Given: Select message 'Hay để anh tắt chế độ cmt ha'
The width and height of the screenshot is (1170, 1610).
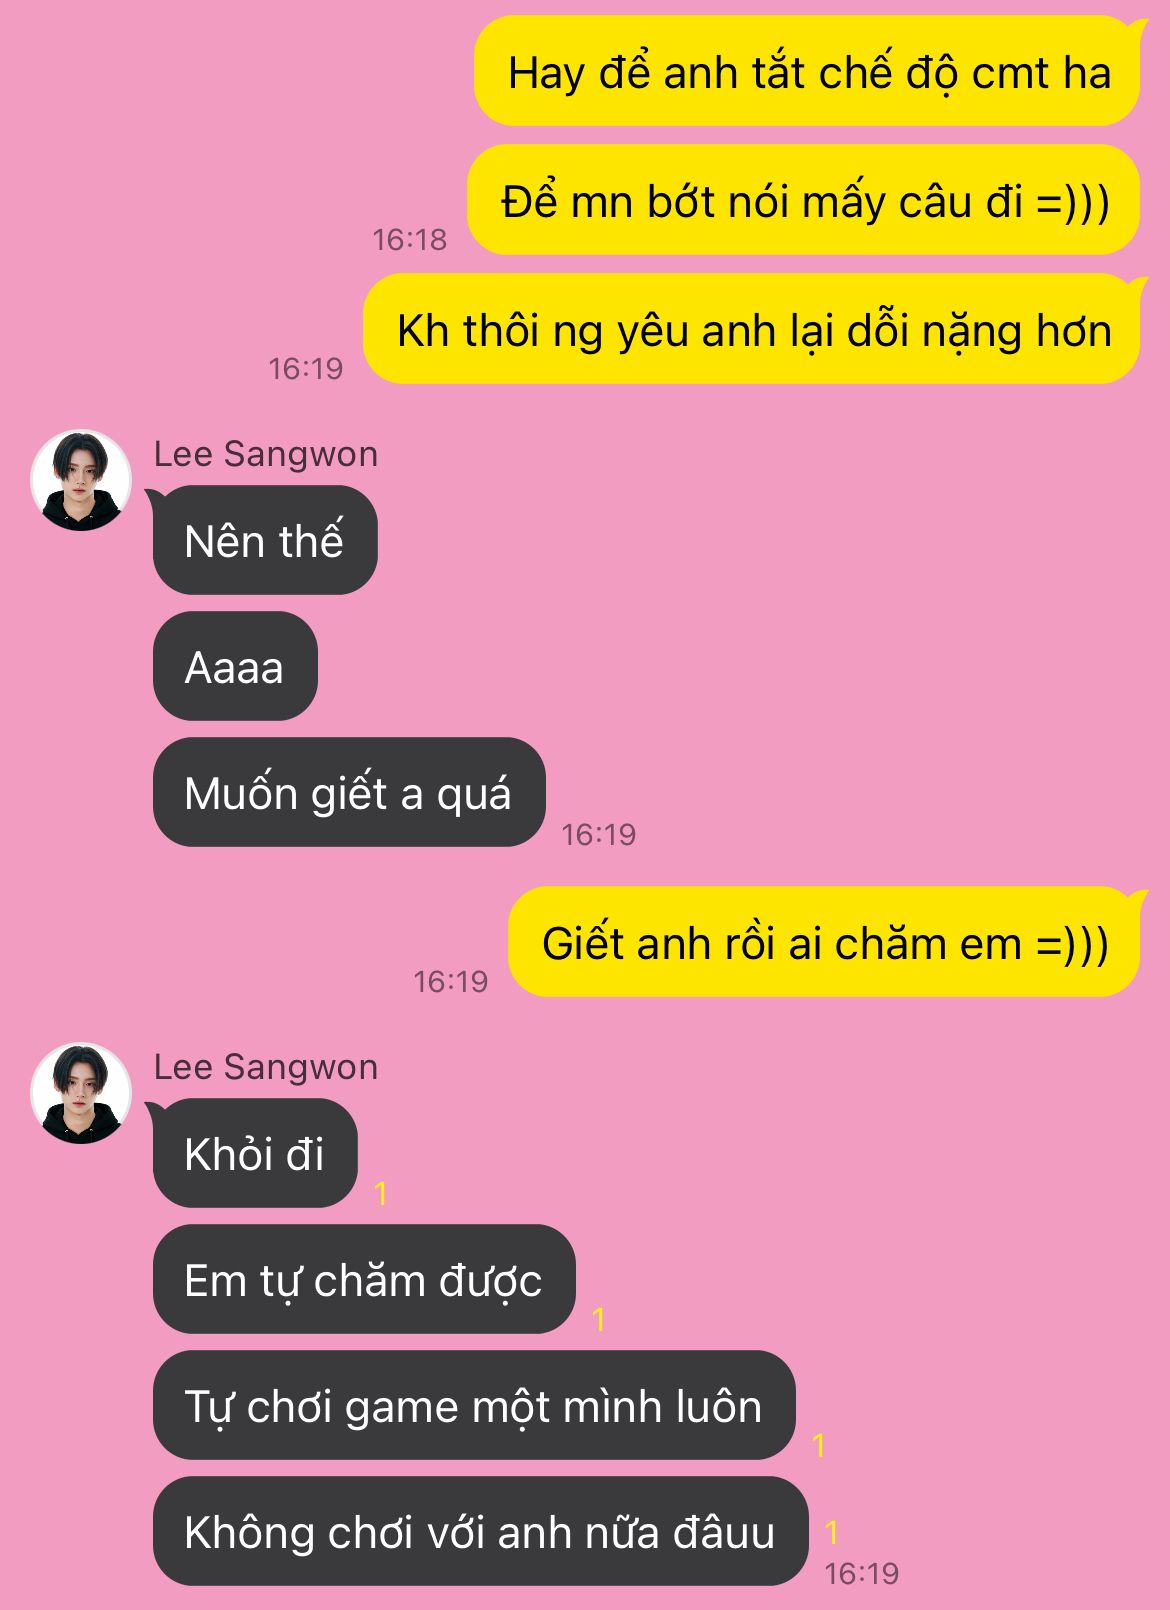Looking at the screenshot, I should [x=808, y=72].
